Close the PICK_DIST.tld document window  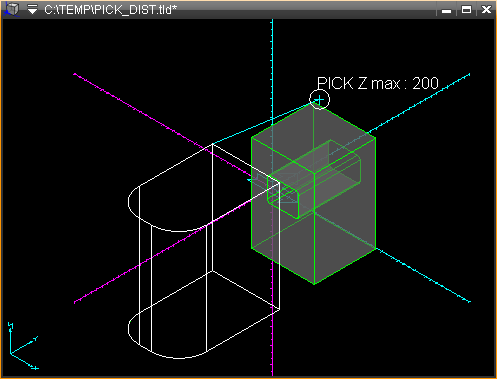(486, 10)
